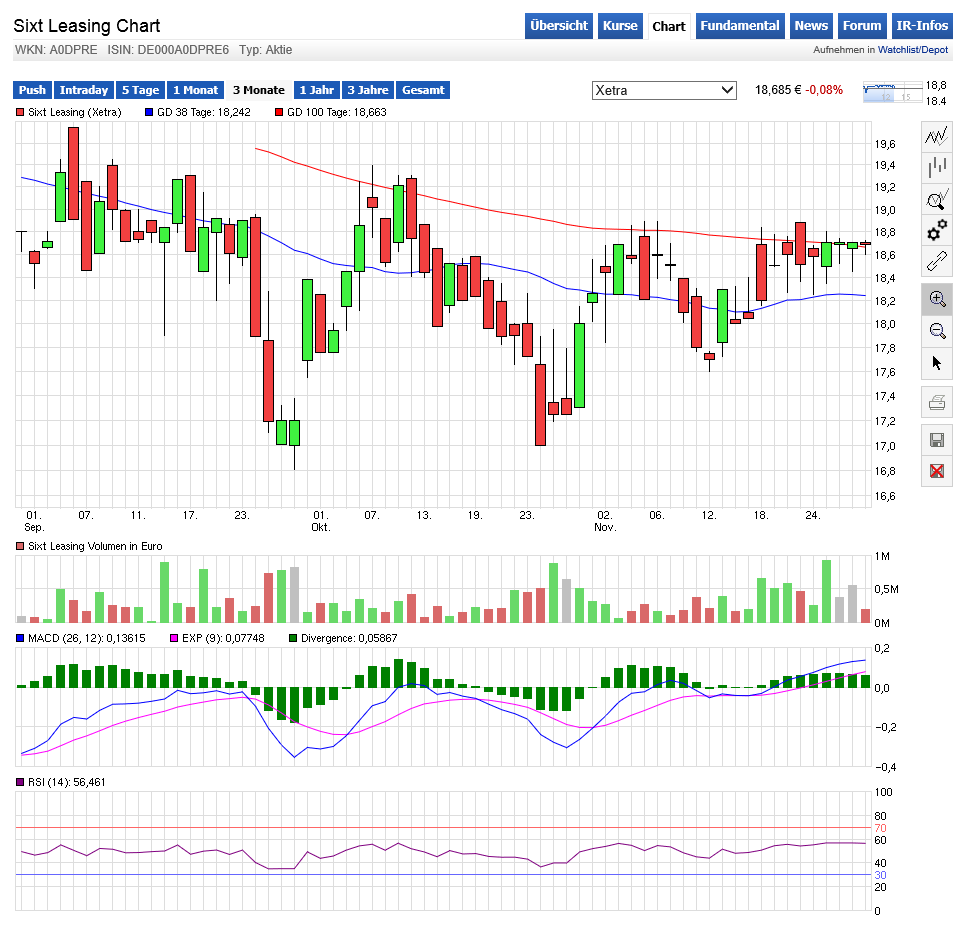Click the Watchlist/Depot link
963x930 pixels.
[913, 50]
